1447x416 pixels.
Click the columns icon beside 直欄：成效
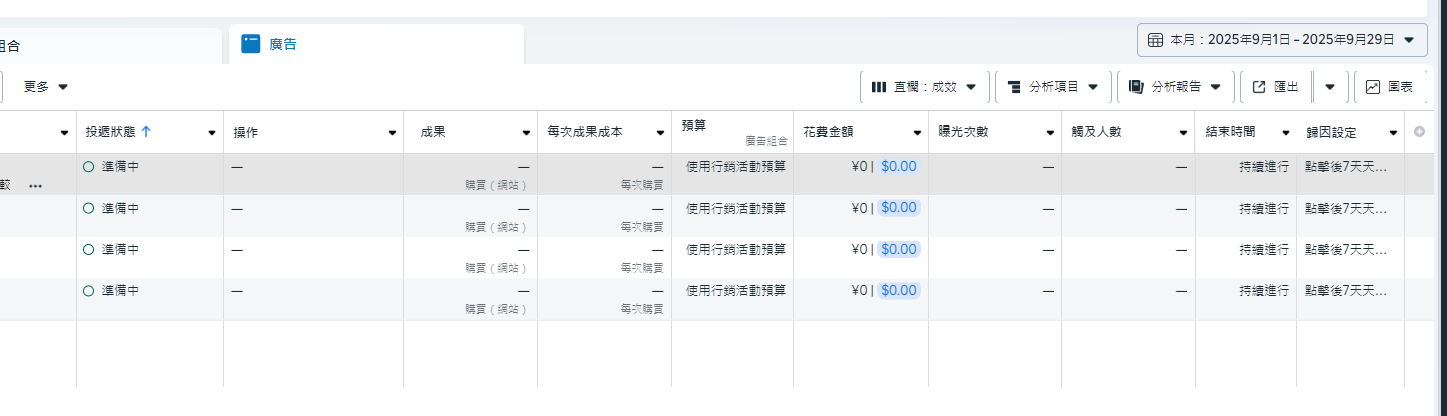(879, 87)
